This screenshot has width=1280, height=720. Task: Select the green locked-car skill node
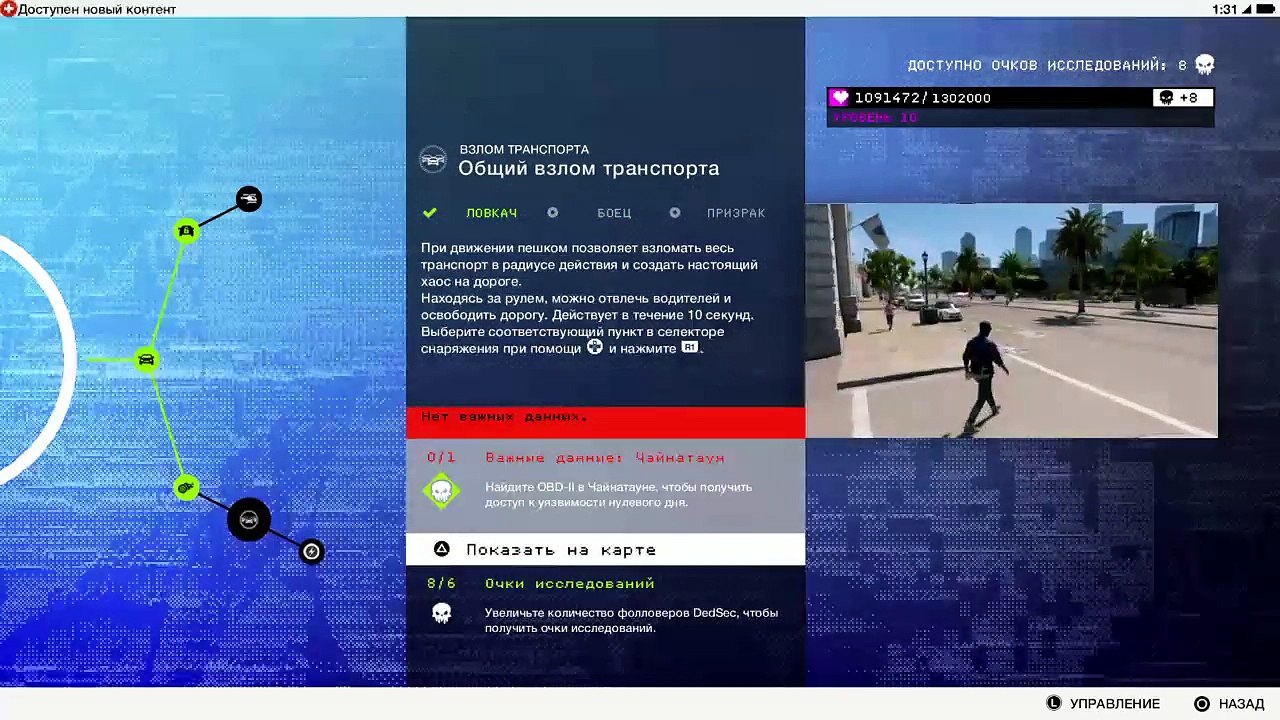point(186,231)
